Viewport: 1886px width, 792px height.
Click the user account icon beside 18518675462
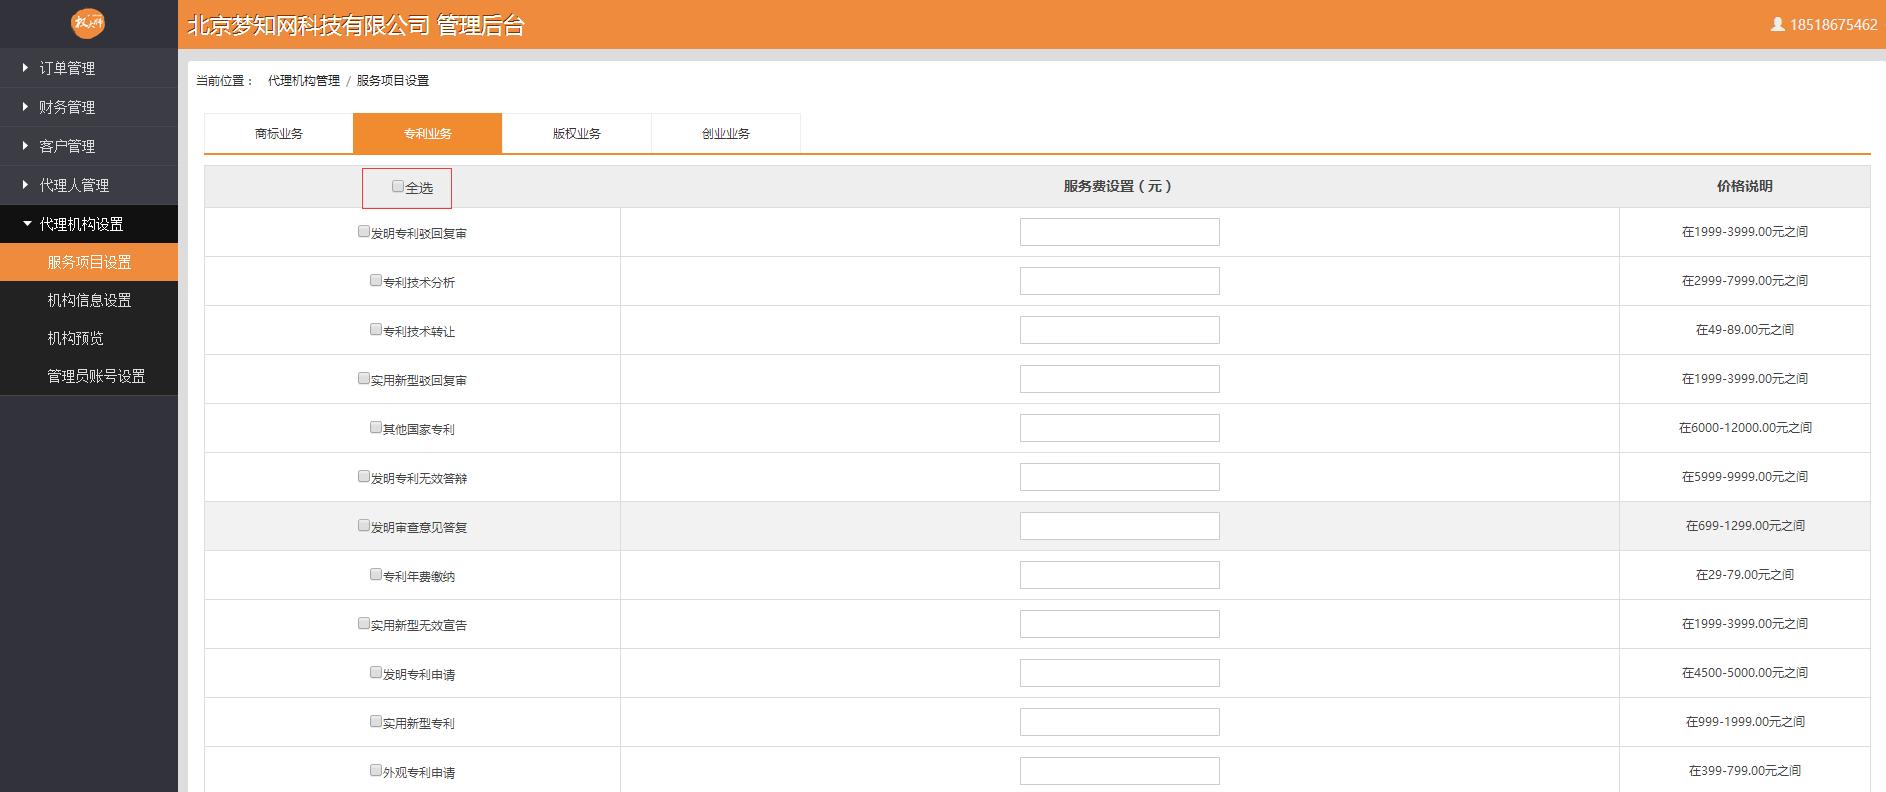(1777, 24)
